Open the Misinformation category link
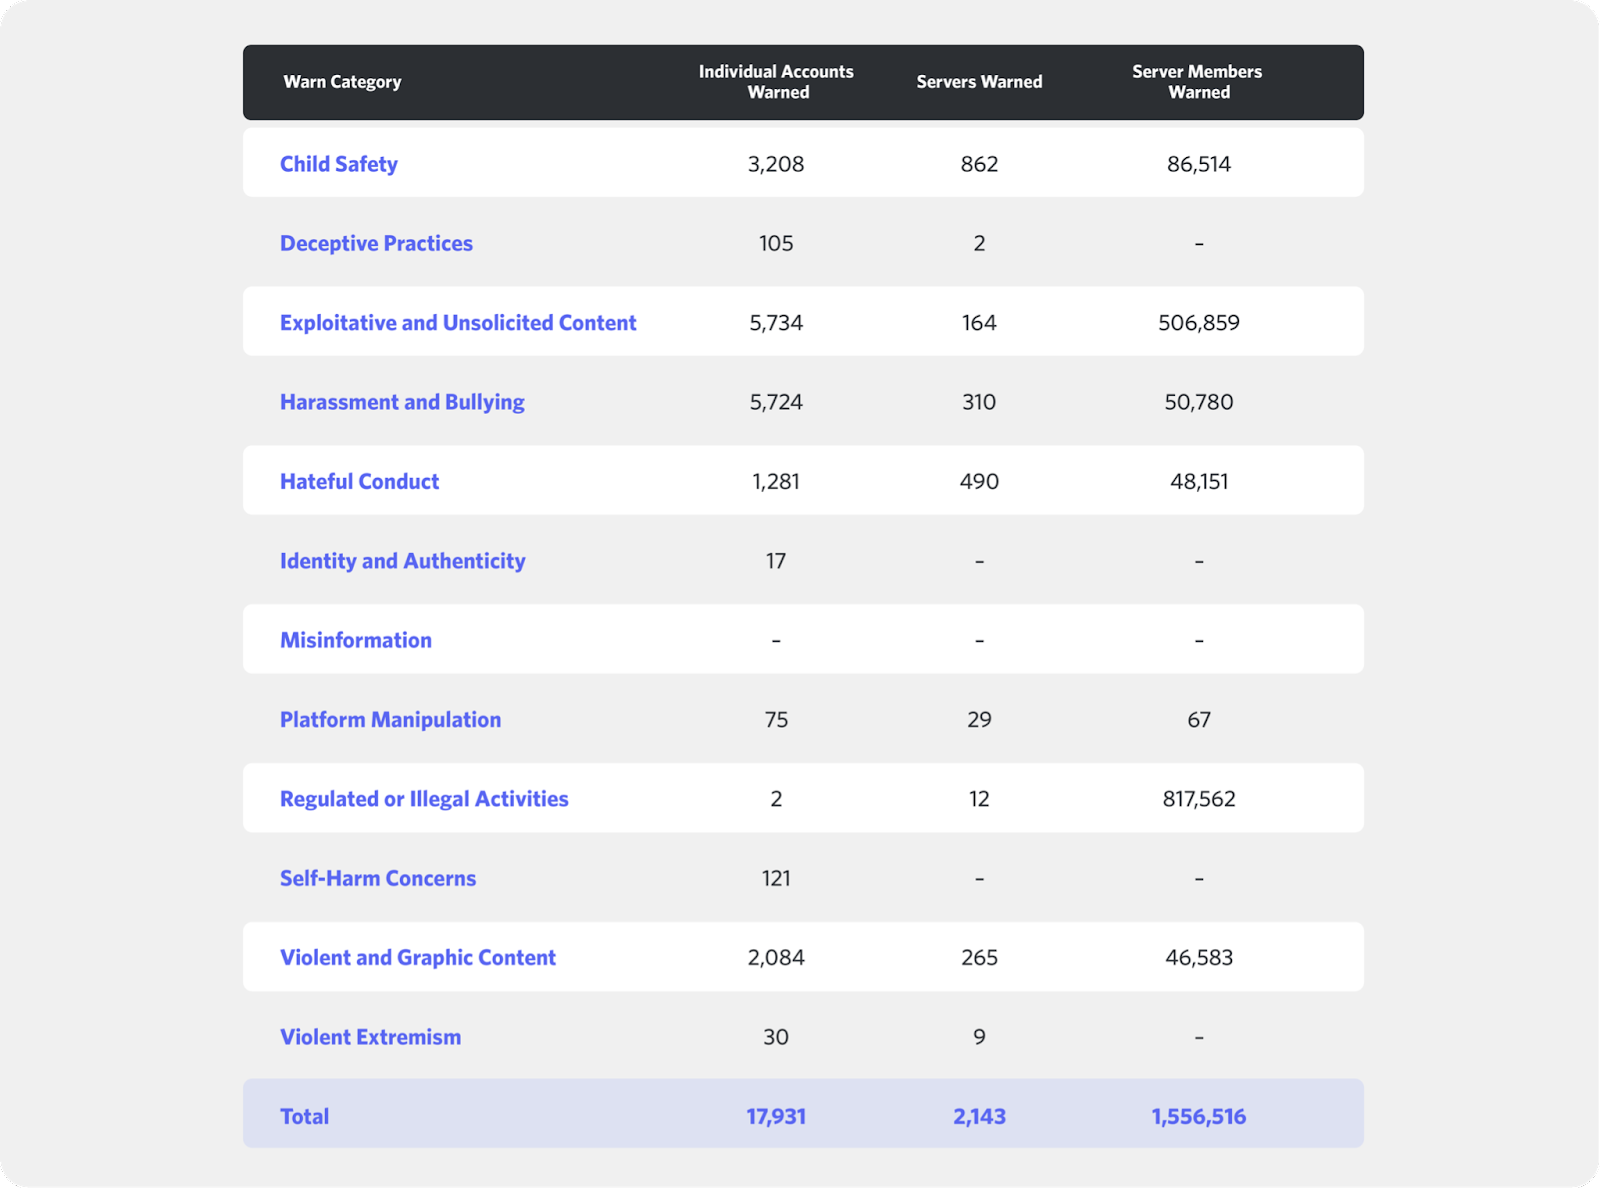This screenshot has width=1600, height=1188. coord(356,640)
